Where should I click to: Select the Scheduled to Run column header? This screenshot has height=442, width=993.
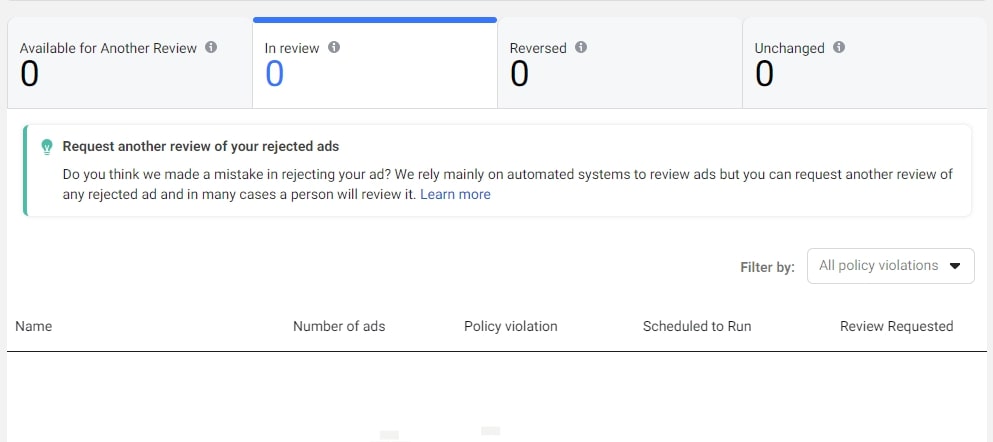[x=697, y=326]
